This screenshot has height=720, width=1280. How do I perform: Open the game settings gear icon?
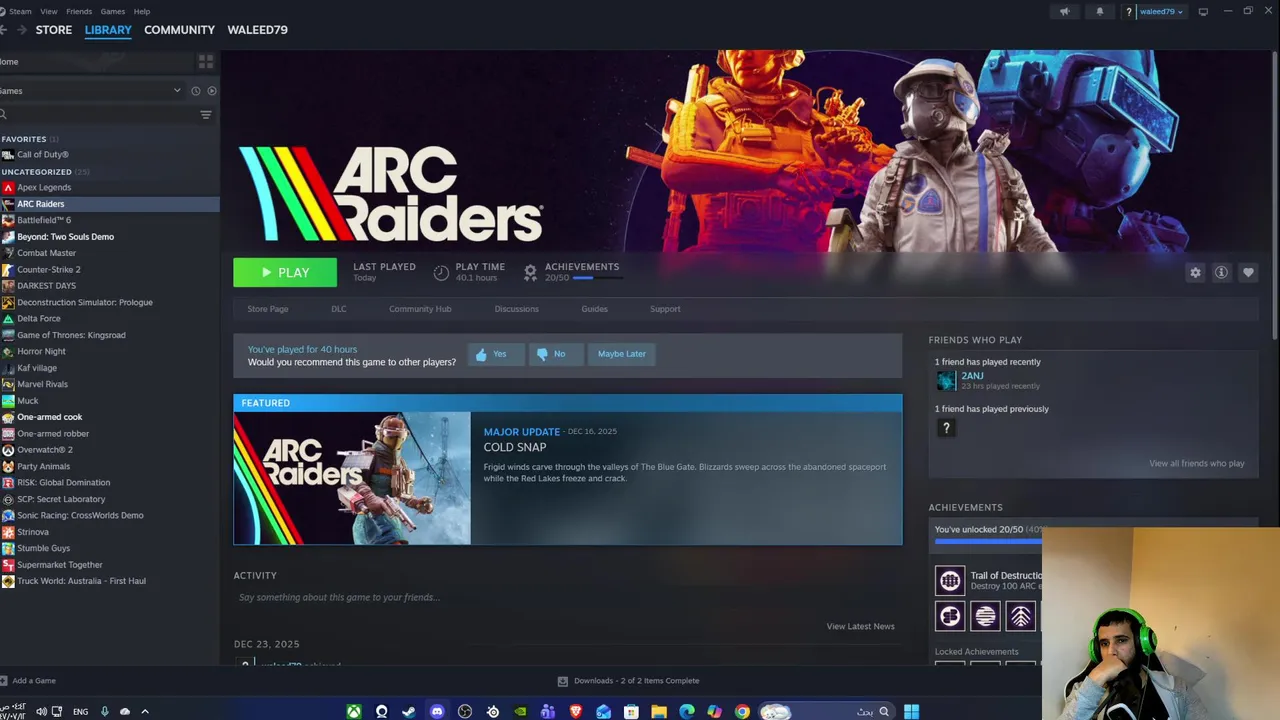(1195, 272)
